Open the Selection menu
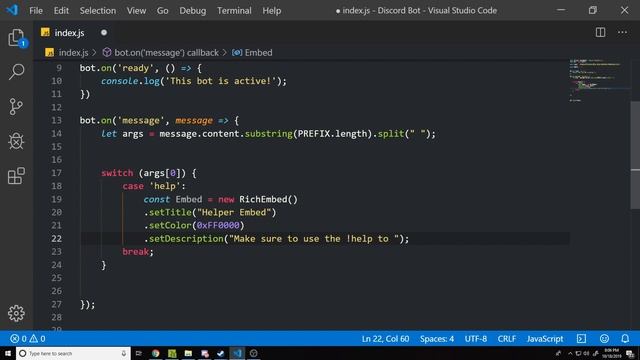The height and width of the screenshot is (360, 640). coord(98,11)
